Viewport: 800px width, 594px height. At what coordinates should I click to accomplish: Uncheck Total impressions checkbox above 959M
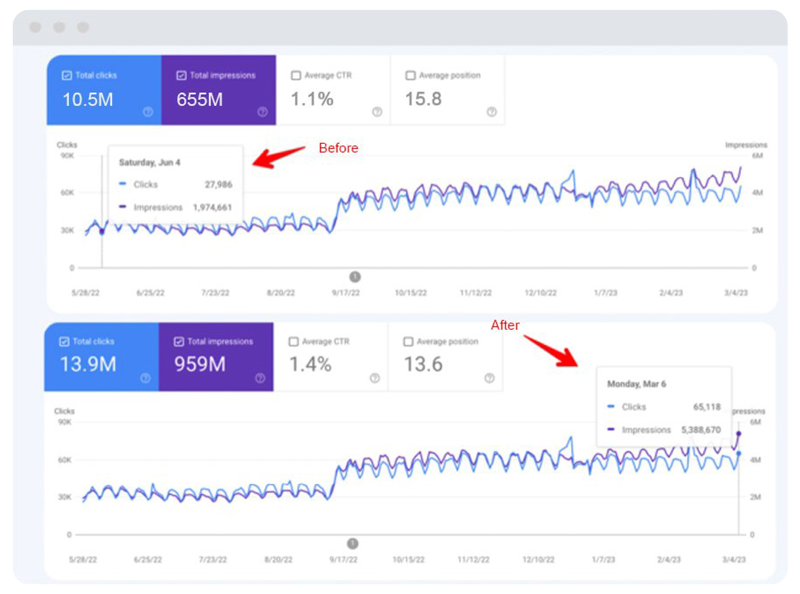179,341
